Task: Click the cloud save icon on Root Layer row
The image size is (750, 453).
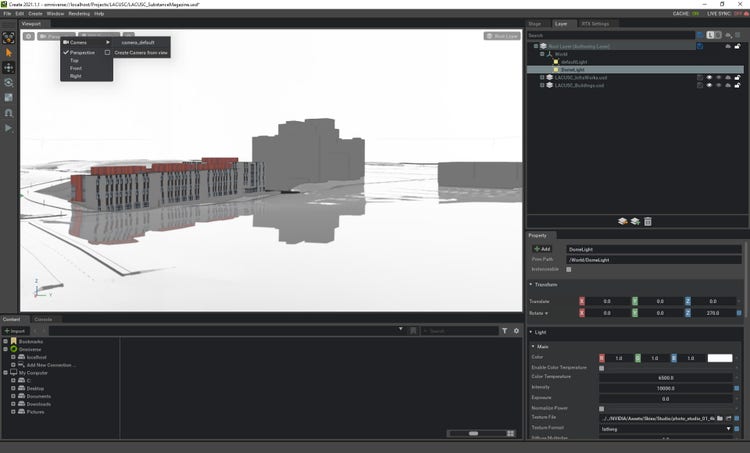Action: (x=728, y=46)
